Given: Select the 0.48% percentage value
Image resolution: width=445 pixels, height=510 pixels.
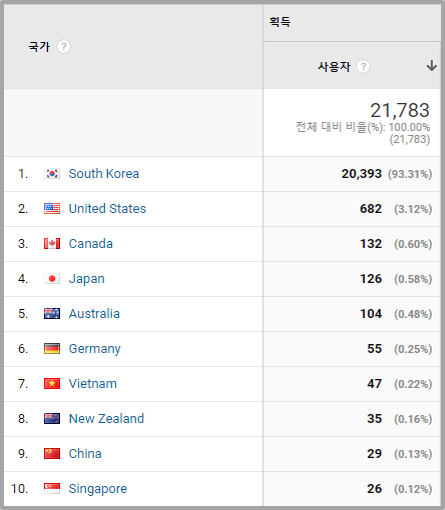Looking at the screenshot, I should point(413,314).
